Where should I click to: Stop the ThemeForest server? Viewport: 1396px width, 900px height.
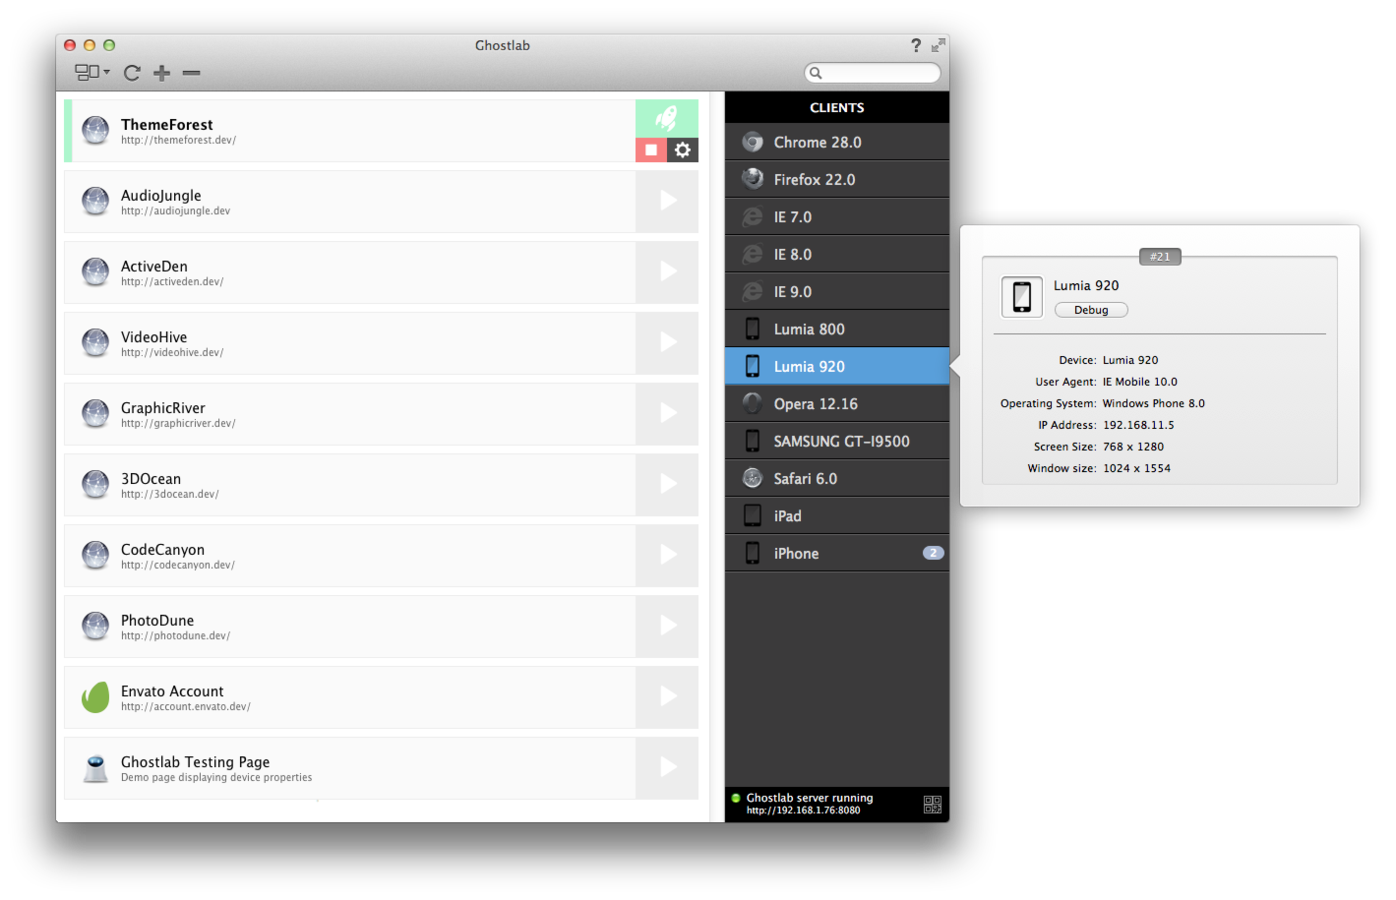(x=651, y=150)
